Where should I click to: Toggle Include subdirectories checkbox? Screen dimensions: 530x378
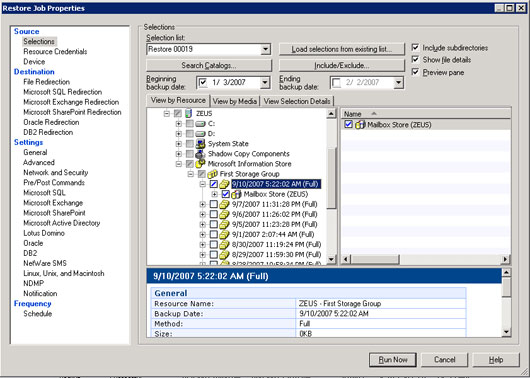[x=415, y=48]
